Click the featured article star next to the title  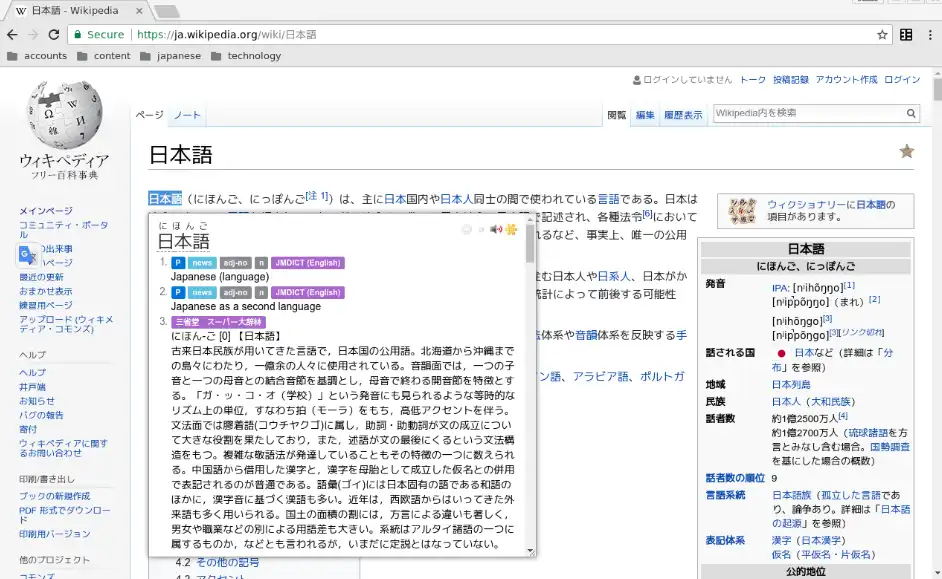point(907,151)
